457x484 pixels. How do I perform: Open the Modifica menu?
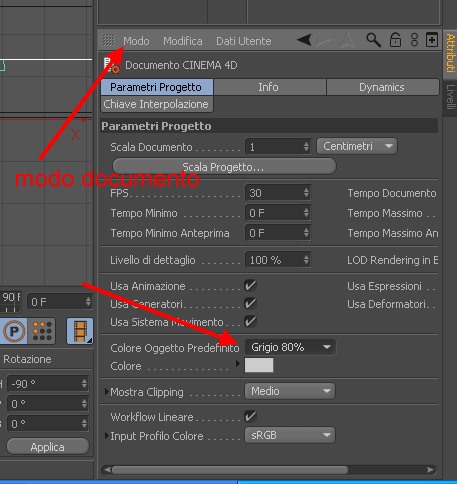tap(183, 41)
